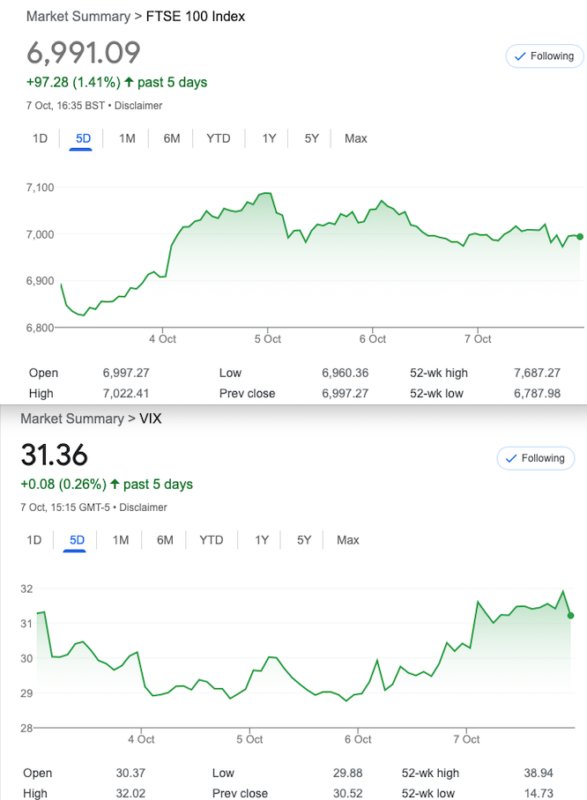Select 1M tab on FTSE 100 chart
This screenshot has height=800, width=587.
[x=127, y=139]
